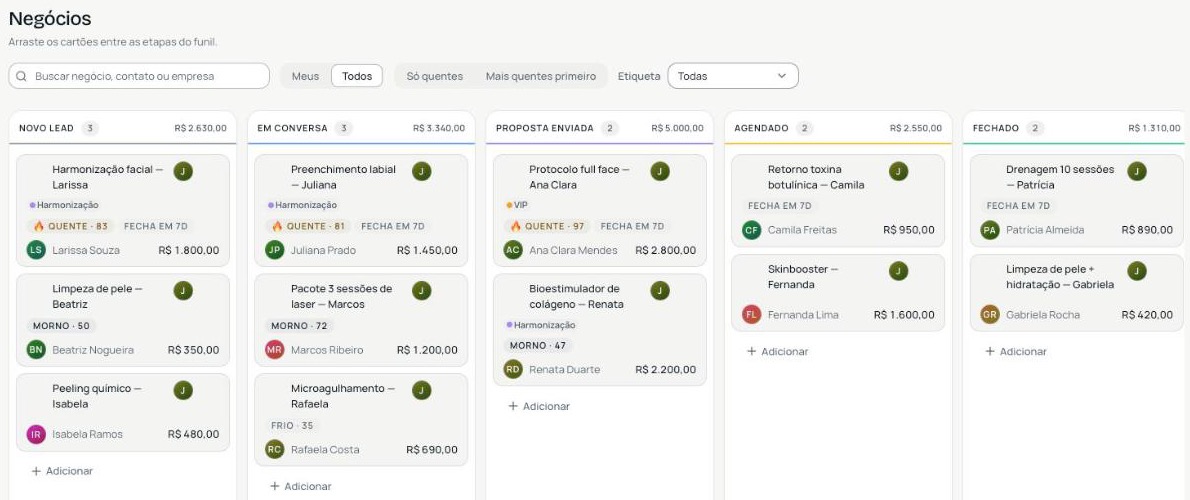1190x500 pixels.
Task: Click the FRIO · 35 badge
Action: point(292,426)
